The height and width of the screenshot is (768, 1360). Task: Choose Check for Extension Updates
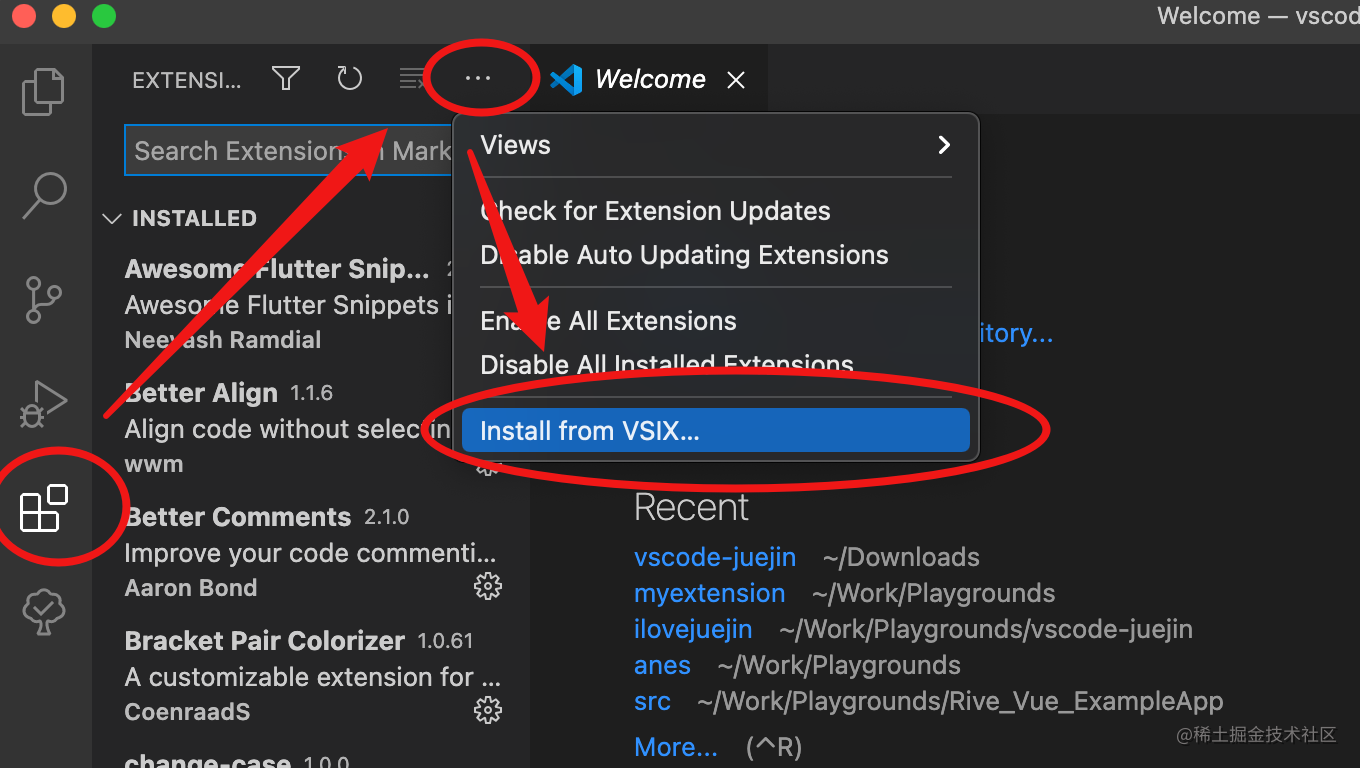(655, 210)
